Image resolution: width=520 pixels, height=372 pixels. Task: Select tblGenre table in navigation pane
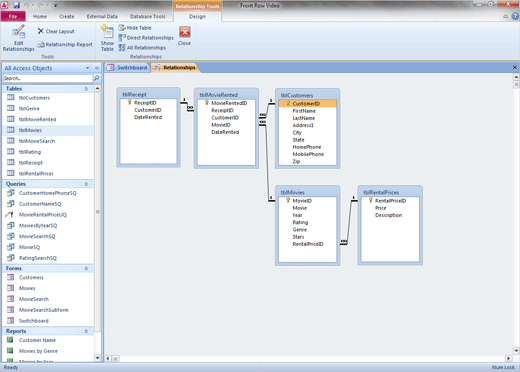pos(48,109)
